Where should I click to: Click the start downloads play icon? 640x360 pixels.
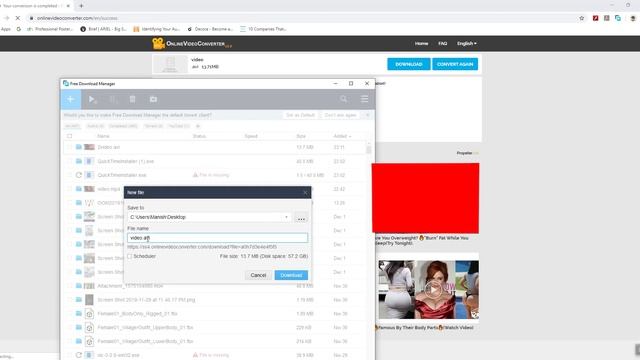click(92, 99)
